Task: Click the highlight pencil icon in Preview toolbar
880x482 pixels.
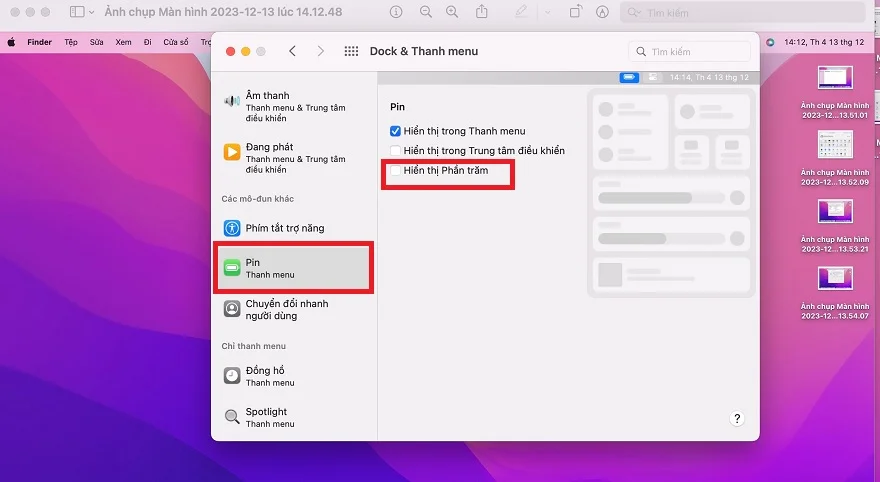Action: 521,12
